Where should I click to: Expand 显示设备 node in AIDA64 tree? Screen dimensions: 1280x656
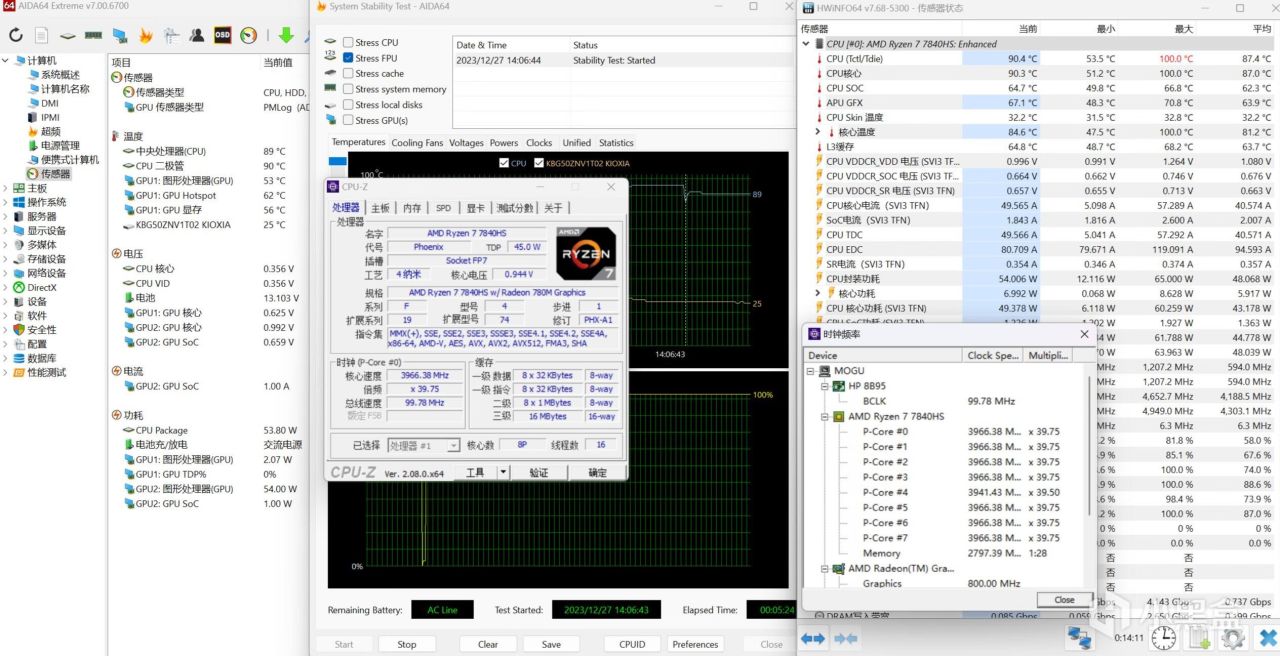[x=7, y=230]
